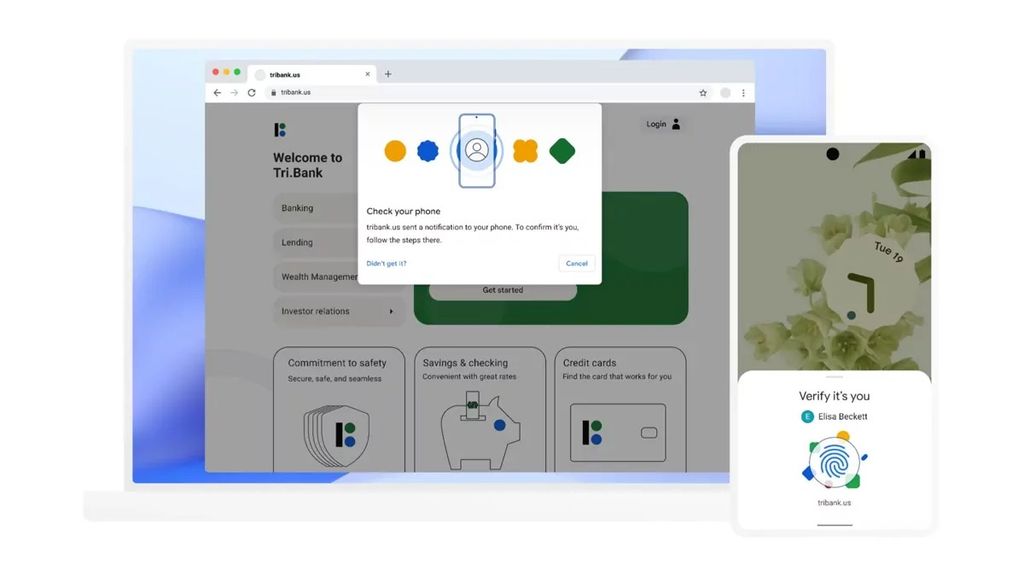Tap the fingerprint icon on the phone screen

836,462
